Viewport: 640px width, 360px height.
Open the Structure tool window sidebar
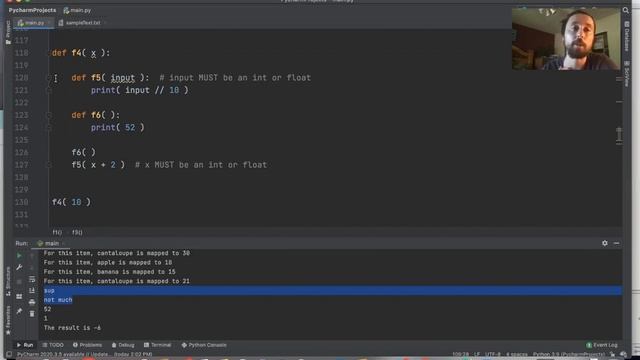click(x=8, y=281)
